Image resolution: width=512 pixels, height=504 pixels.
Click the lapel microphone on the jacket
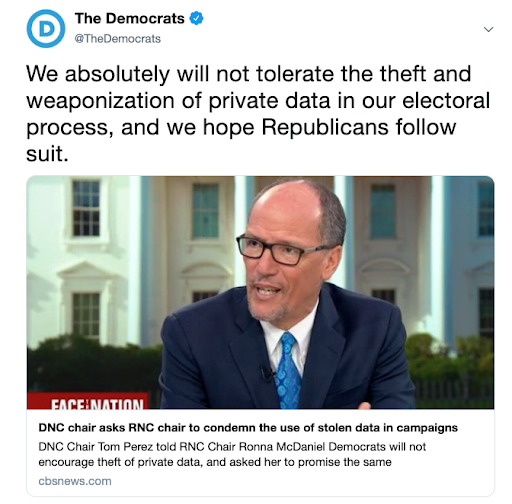(266, 373)
